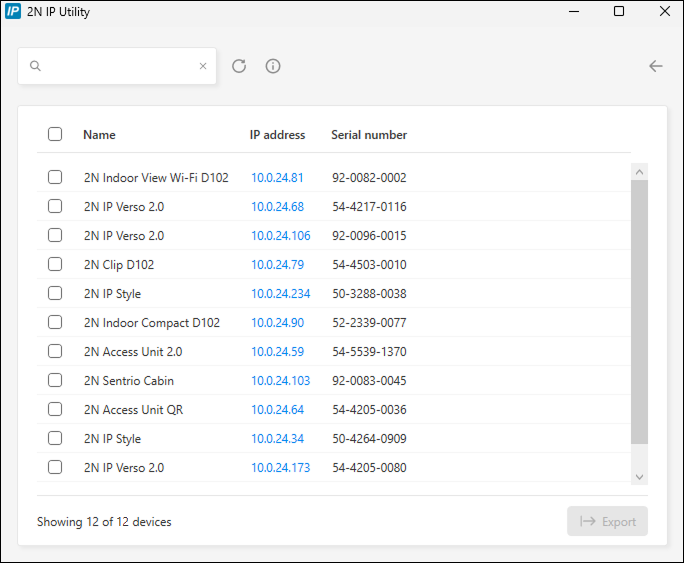
Task: Click the IP address column header
Action: point(277,135)
